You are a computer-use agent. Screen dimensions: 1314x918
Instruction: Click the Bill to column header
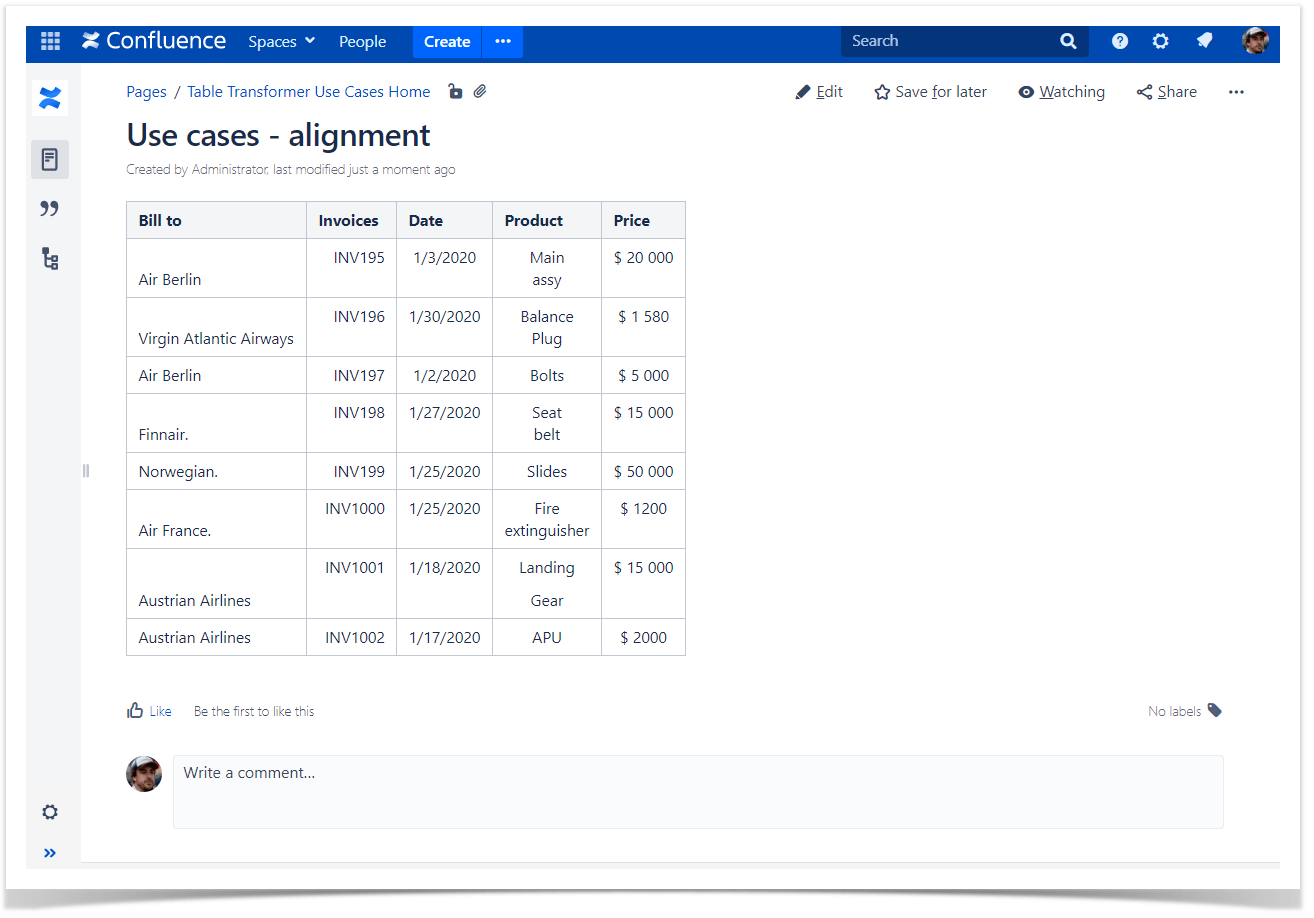pos(216,220)
